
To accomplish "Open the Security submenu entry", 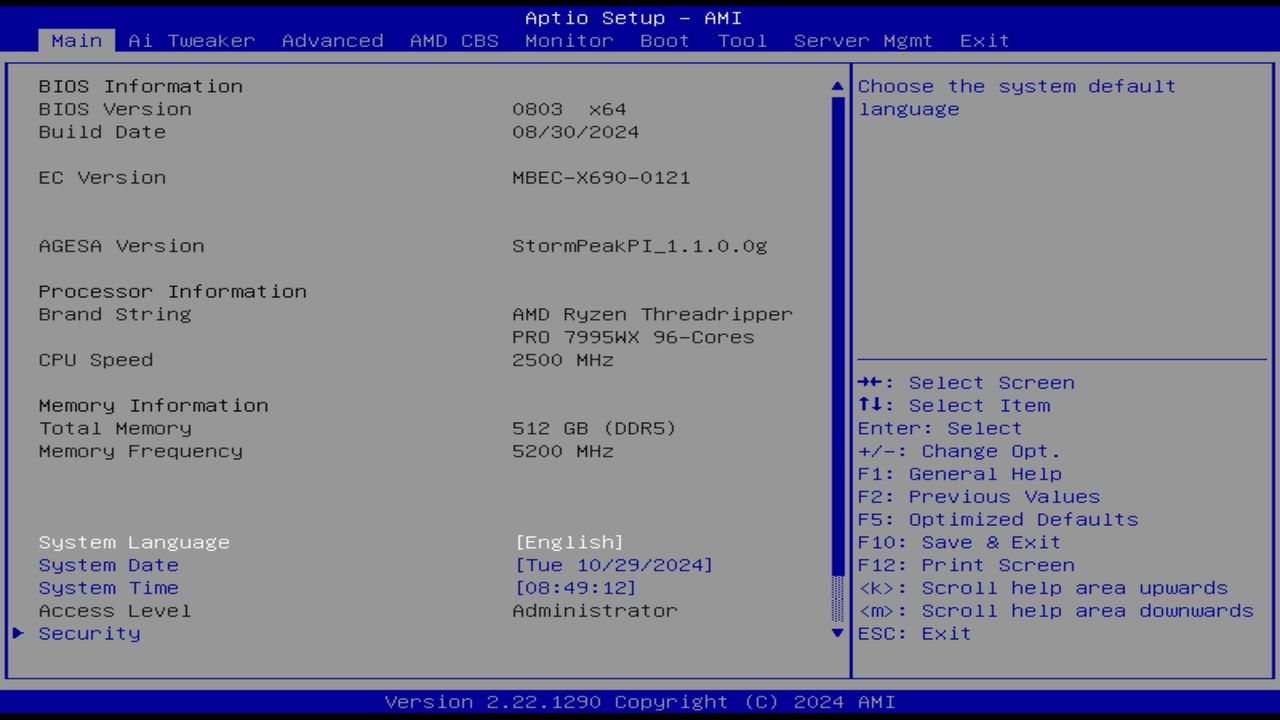I will [x=89, y=633].
